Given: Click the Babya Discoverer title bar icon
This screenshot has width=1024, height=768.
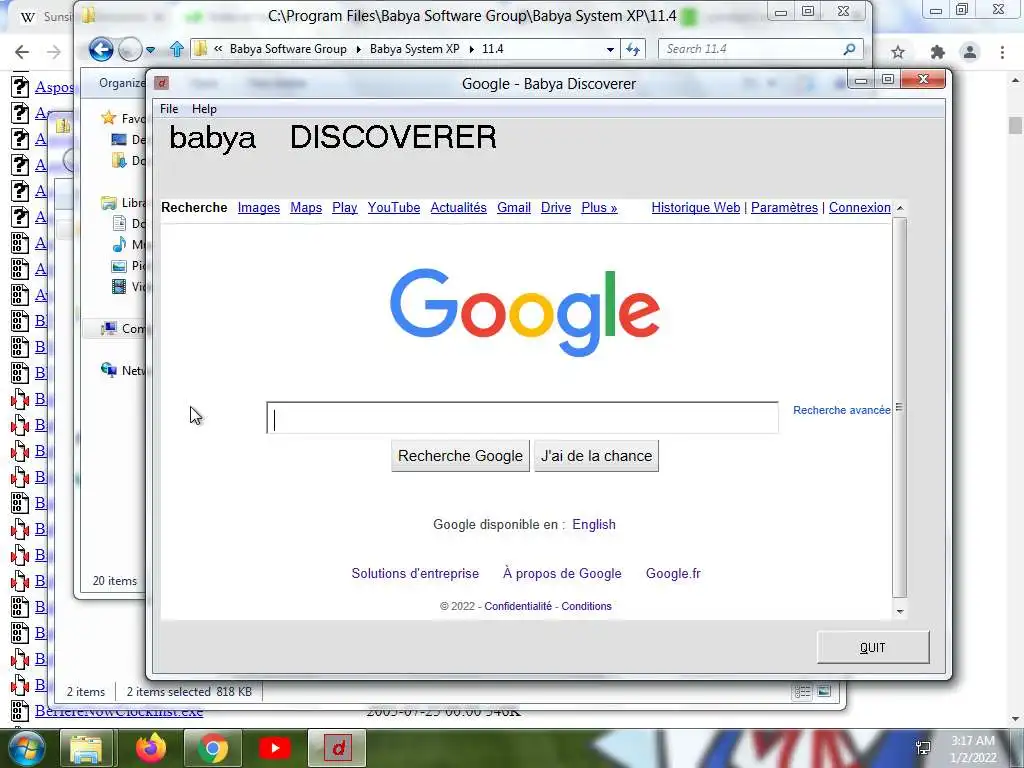Looking at the screenshot, I should [161, 83].
